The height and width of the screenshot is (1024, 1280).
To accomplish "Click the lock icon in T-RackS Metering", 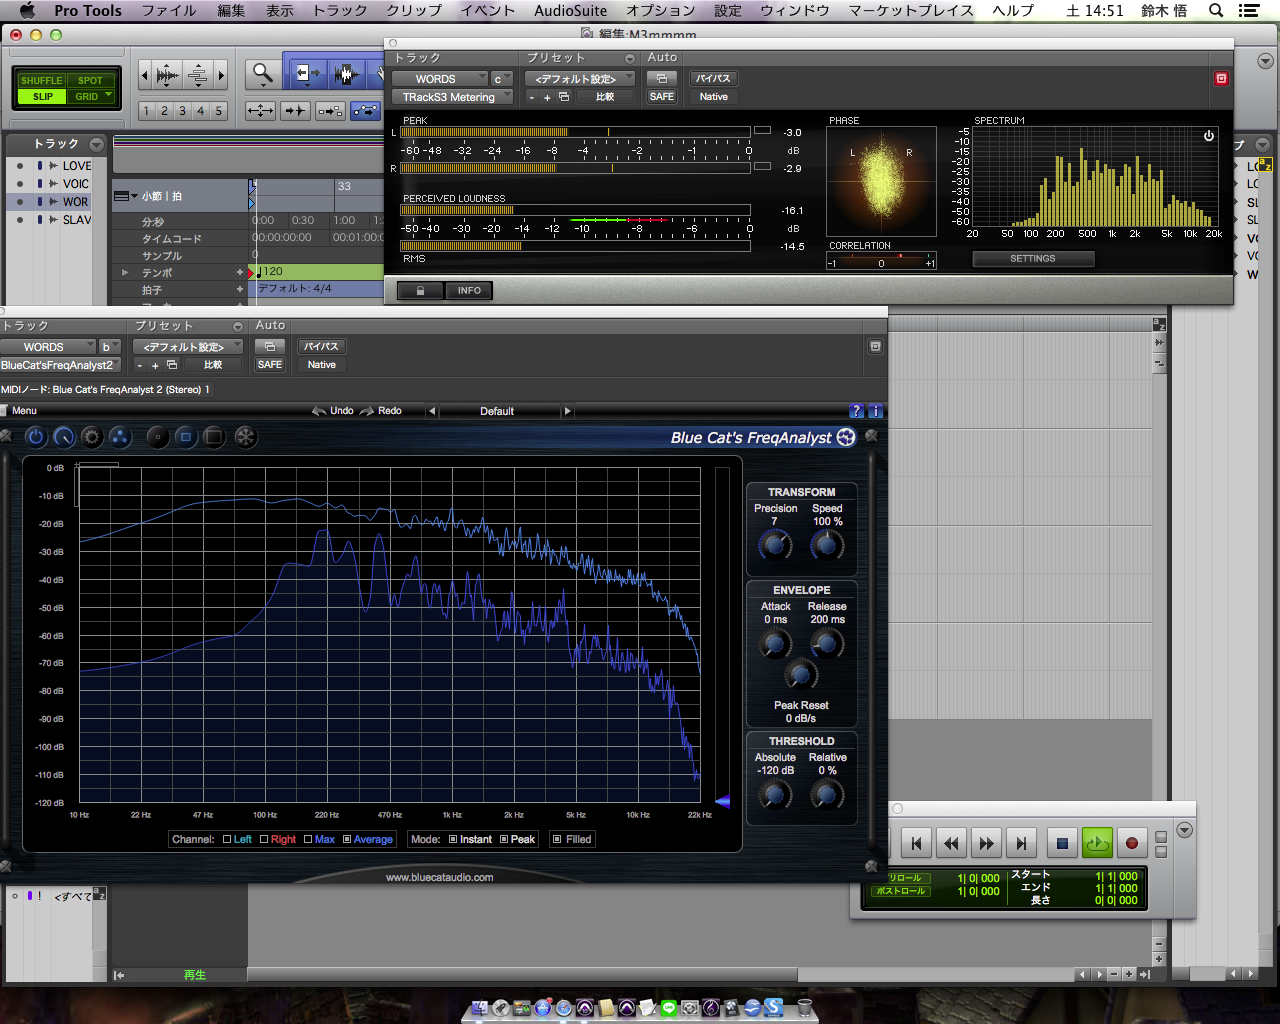I will tap(420, 291).
